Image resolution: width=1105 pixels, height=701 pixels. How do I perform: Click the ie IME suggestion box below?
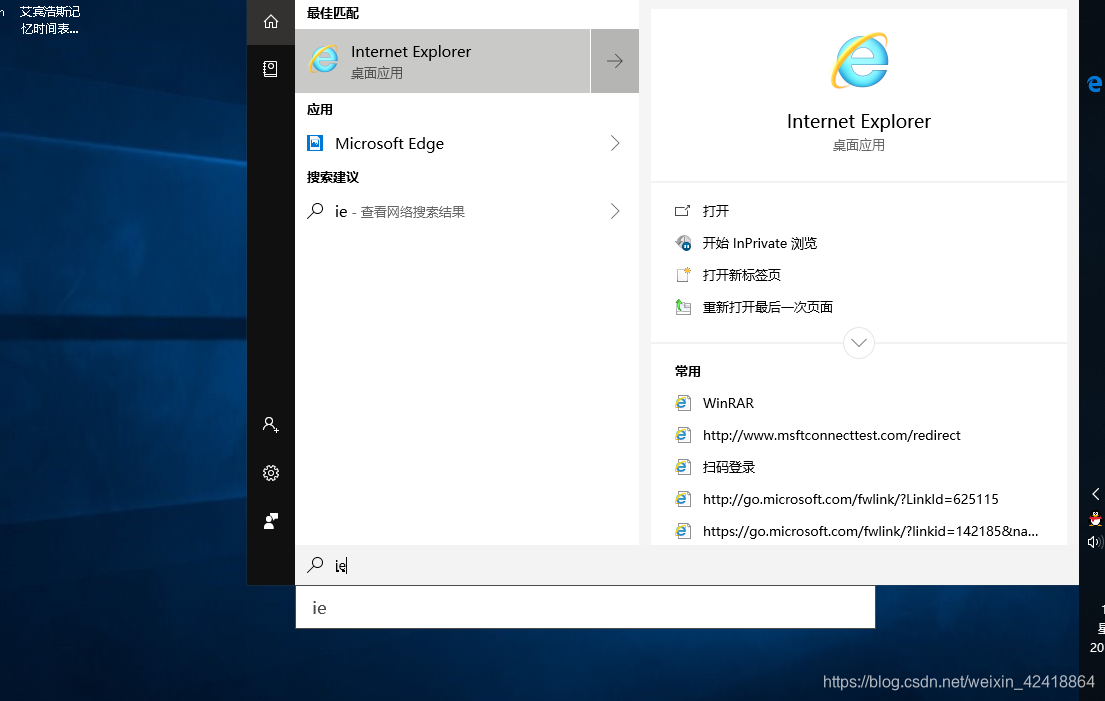[x=585, y=607]
